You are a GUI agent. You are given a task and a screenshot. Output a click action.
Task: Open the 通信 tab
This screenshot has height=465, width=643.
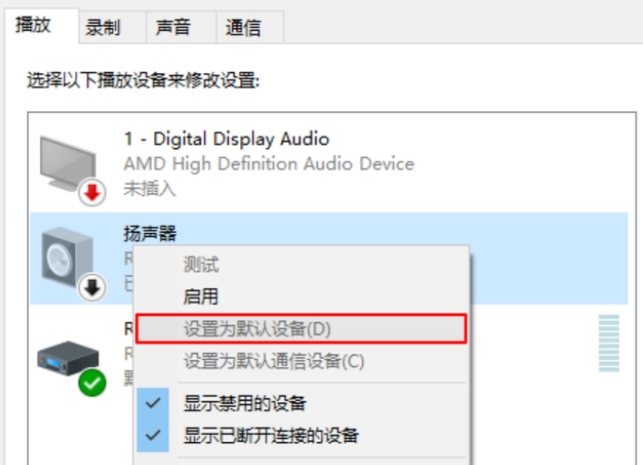(243, 27)
